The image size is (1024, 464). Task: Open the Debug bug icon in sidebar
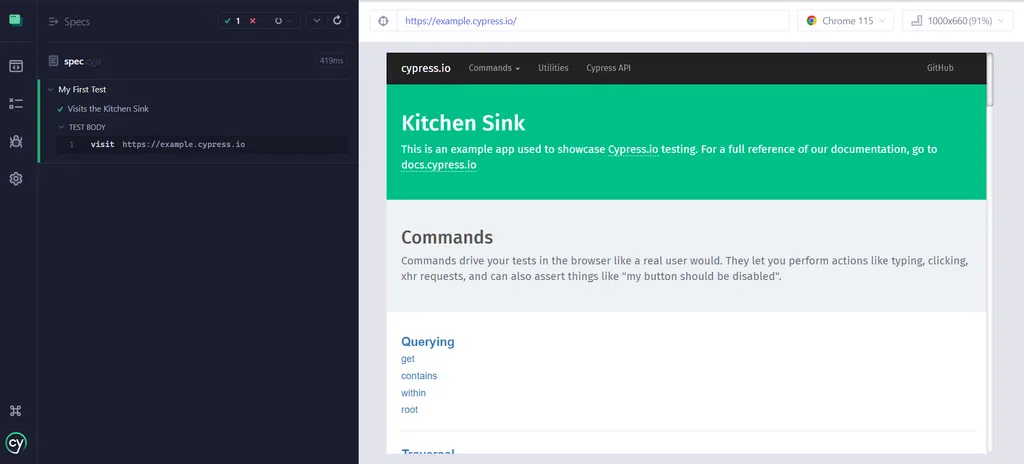click(16, 141)
